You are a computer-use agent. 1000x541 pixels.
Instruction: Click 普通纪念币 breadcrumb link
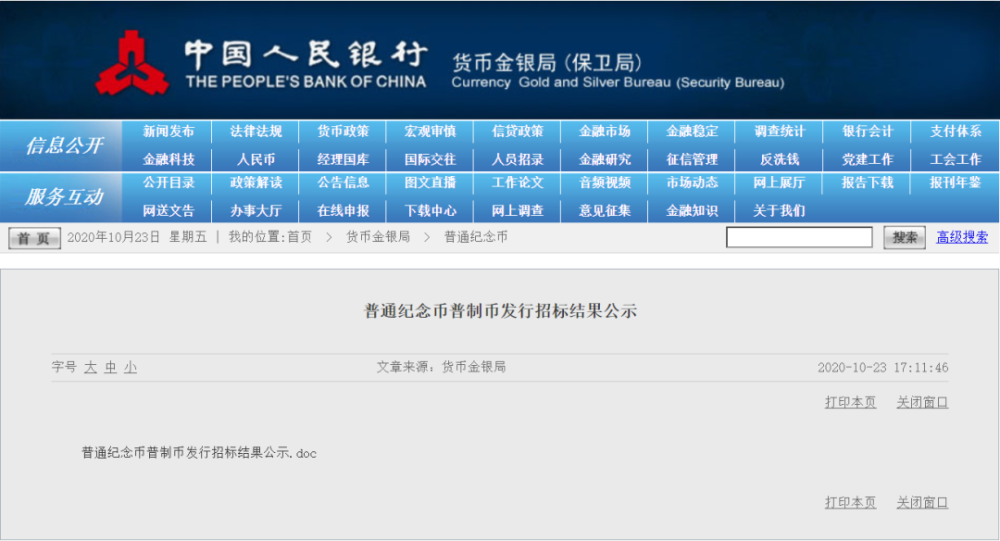(476, 237)
